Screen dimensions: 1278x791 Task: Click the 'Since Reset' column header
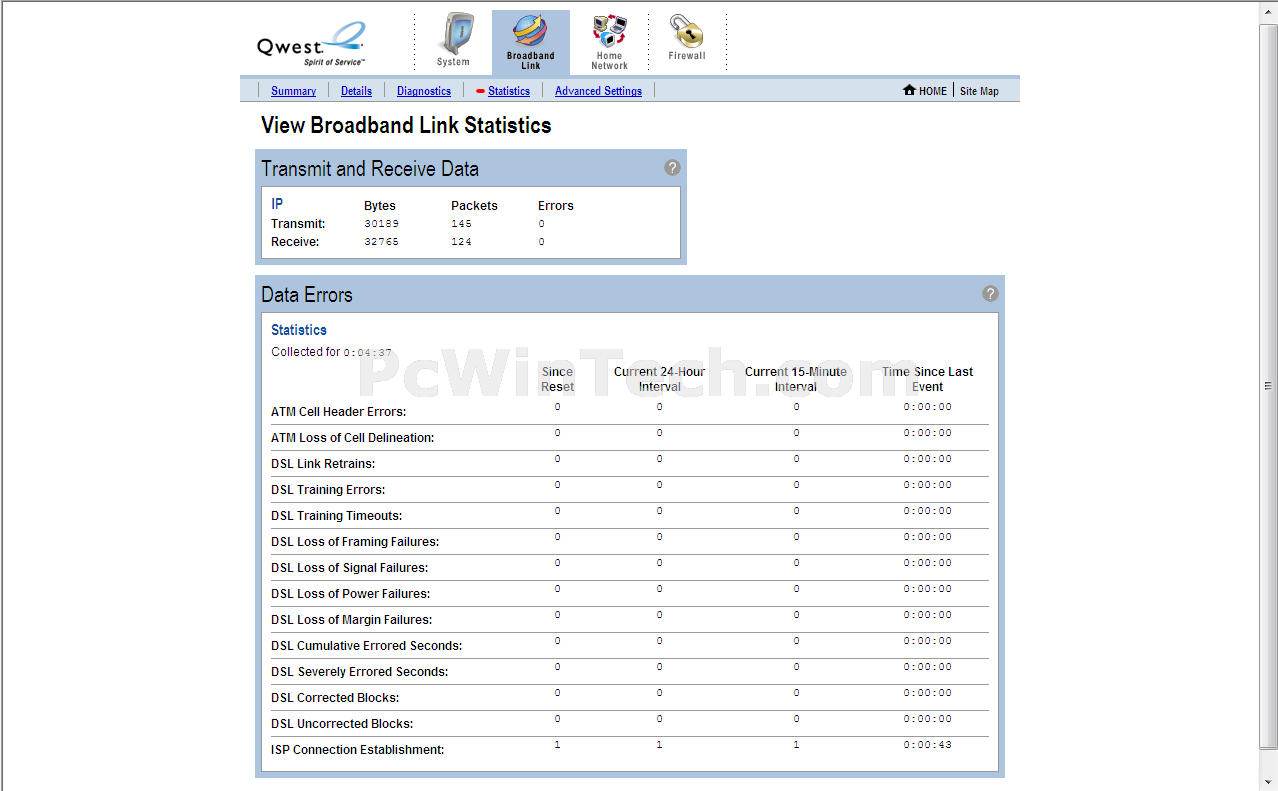click(557, 379)
